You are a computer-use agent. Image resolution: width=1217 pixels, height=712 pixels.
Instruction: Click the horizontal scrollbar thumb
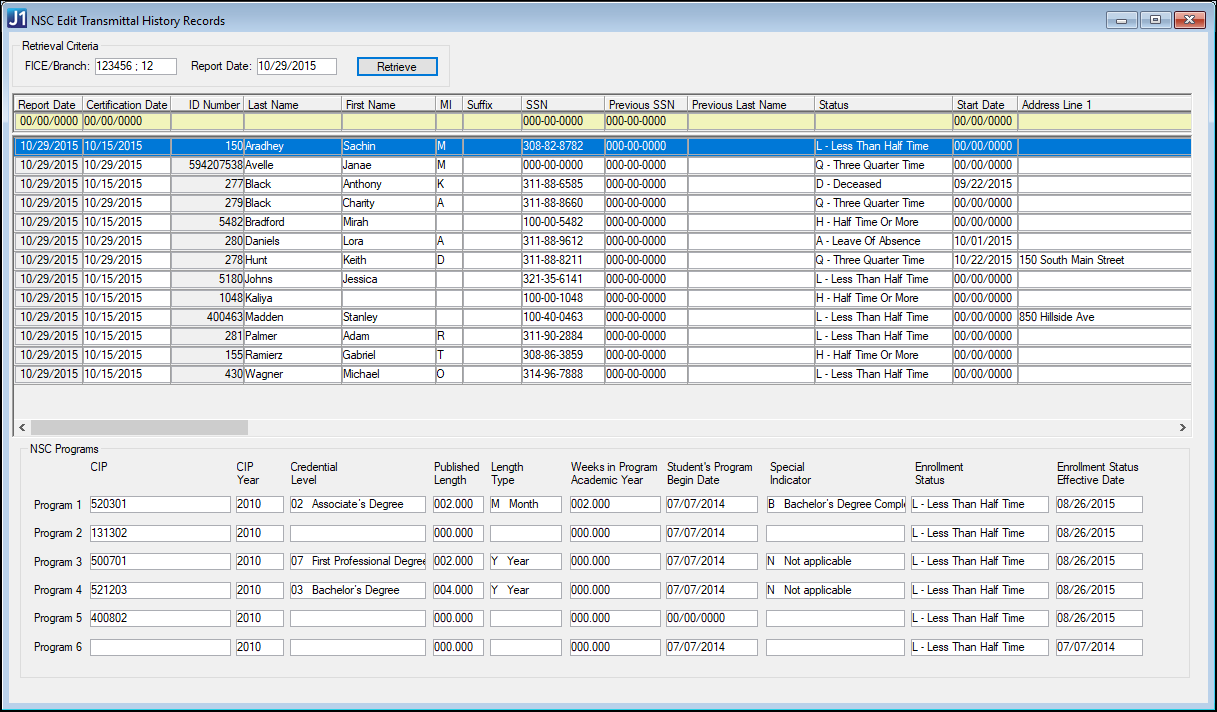(x=139, y=427)
